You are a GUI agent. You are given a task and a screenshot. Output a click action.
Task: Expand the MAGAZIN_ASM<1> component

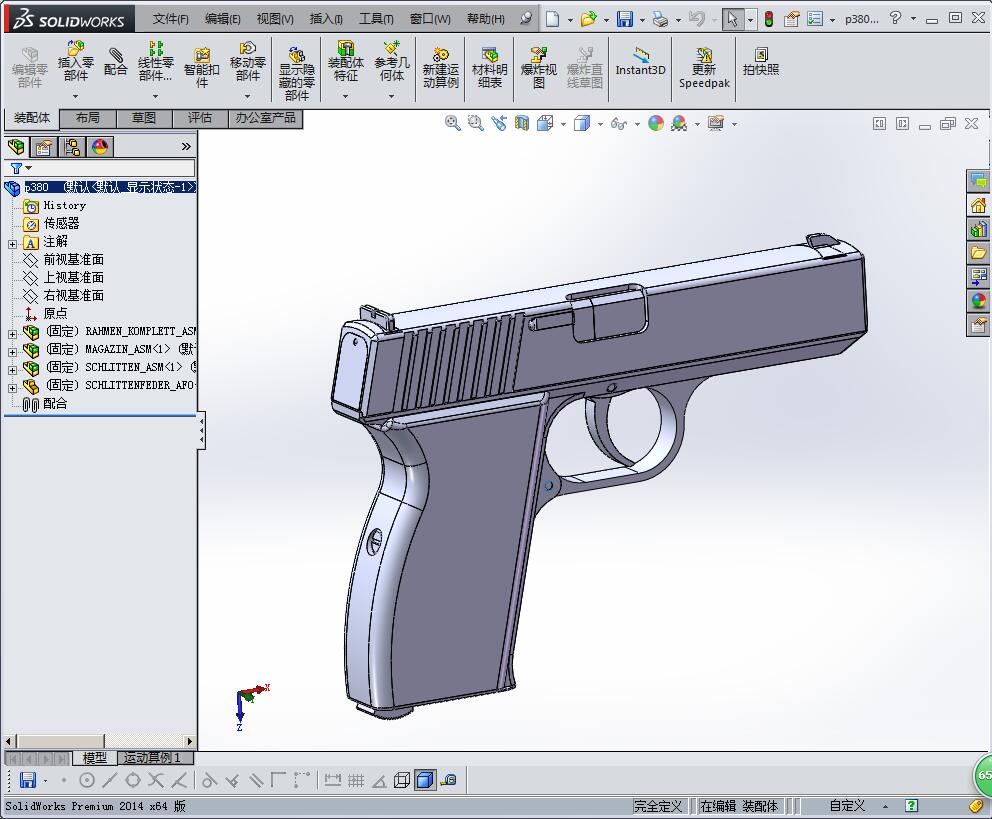(12, 352)
